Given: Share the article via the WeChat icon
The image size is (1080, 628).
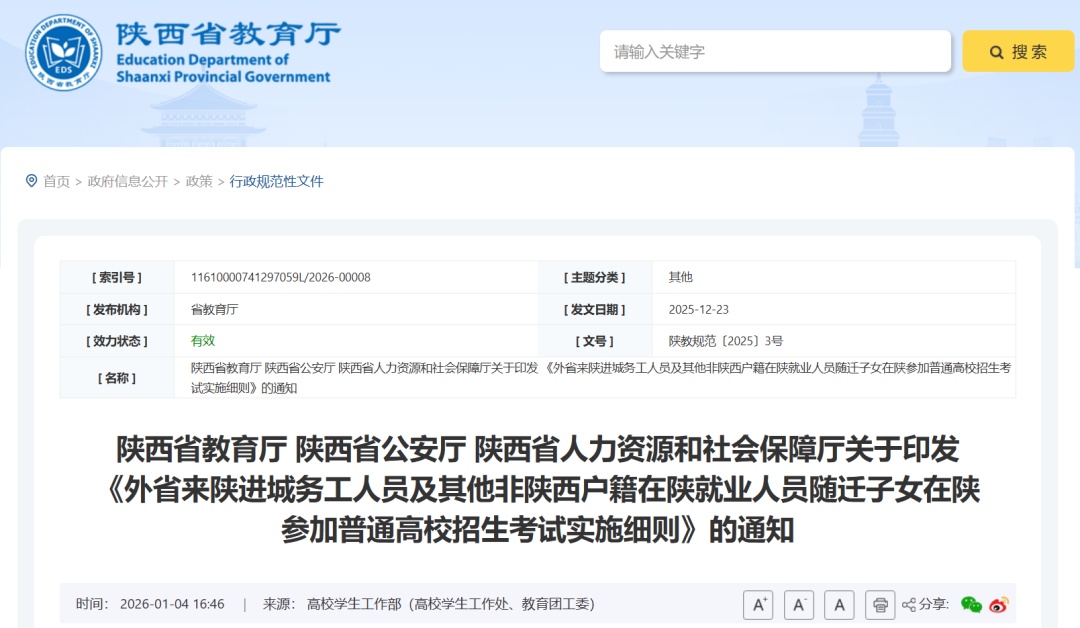Looking at the screenshot, I should (x=969, y=605).
